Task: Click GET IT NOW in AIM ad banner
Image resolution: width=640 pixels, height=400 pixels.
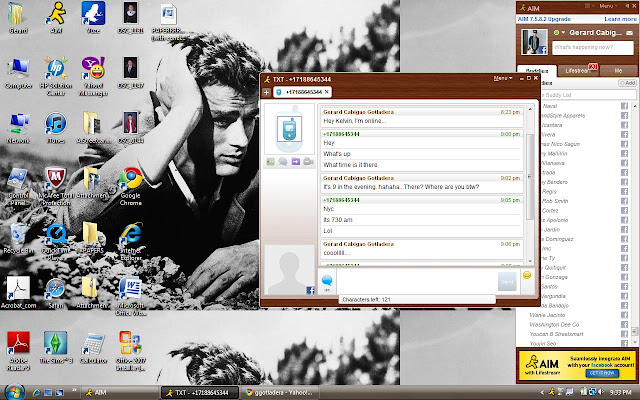Action: [602, 373]
